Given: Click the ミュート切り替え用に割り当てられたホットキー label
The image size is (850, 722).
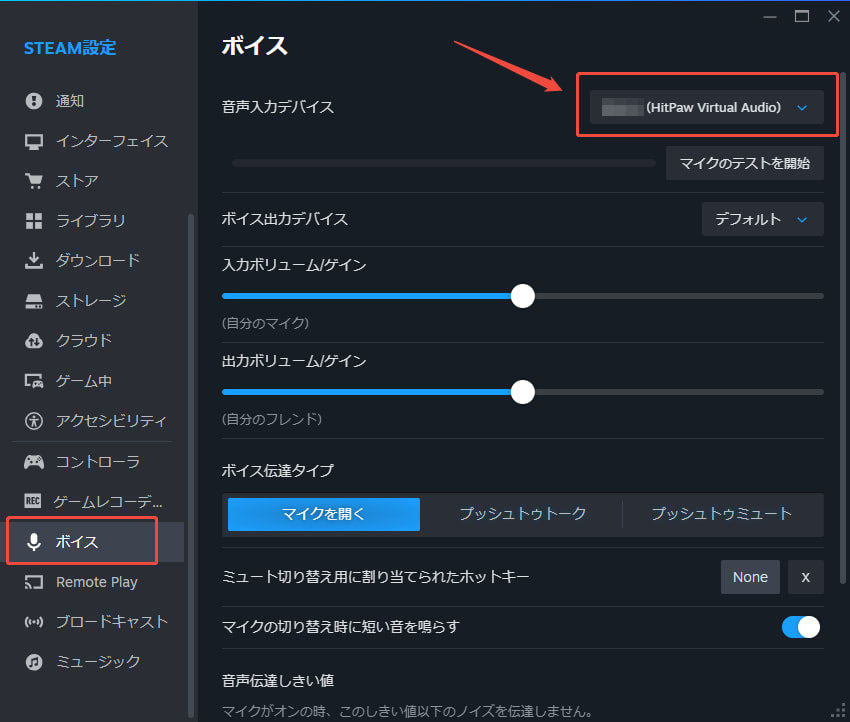Looking at the screenshot, I should [375, 577].
